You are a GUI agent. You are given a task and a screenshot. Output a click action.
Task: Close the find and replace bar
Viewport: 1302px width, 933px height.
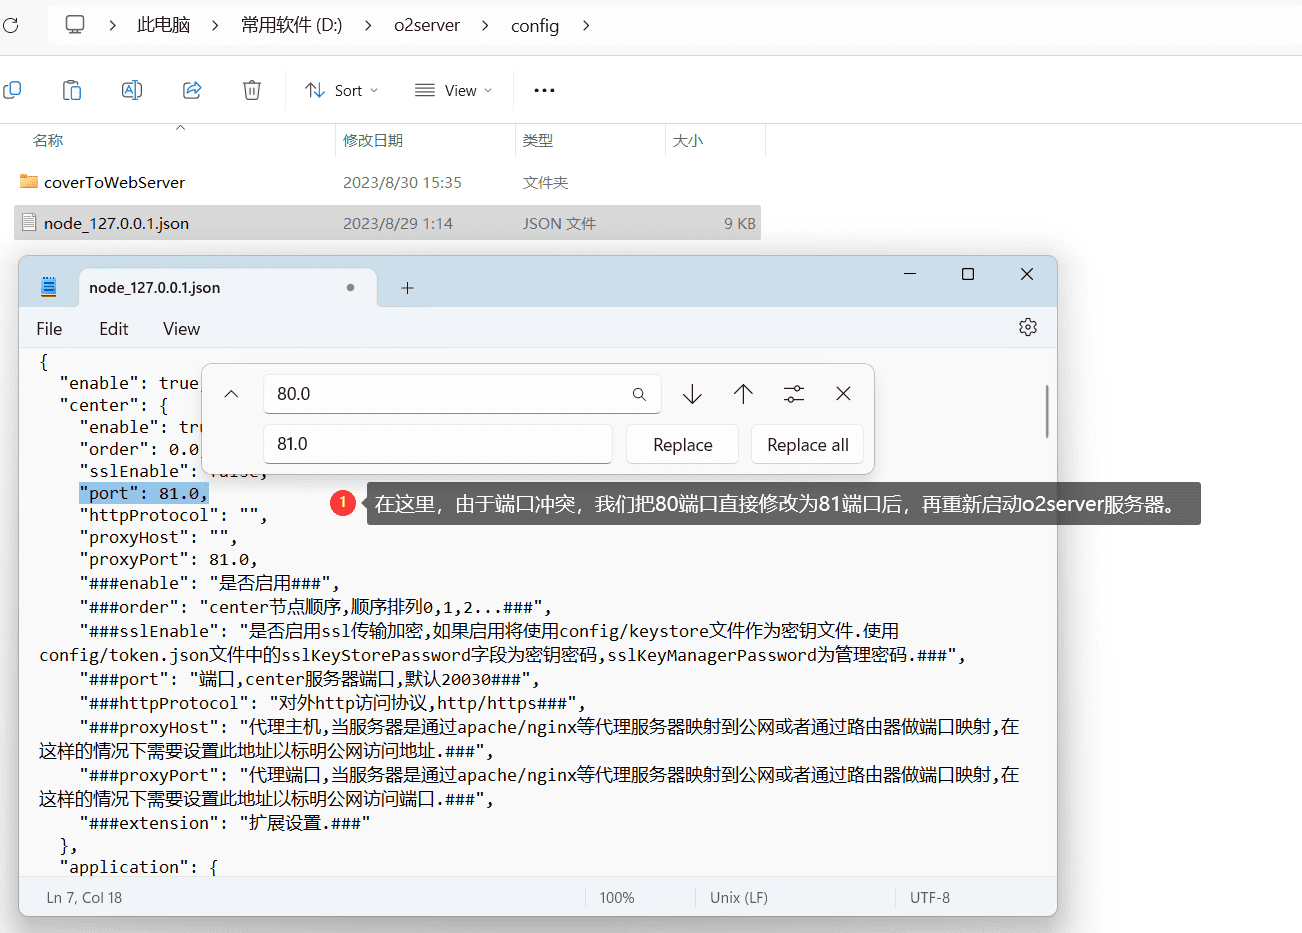click(x=843, y=394)
